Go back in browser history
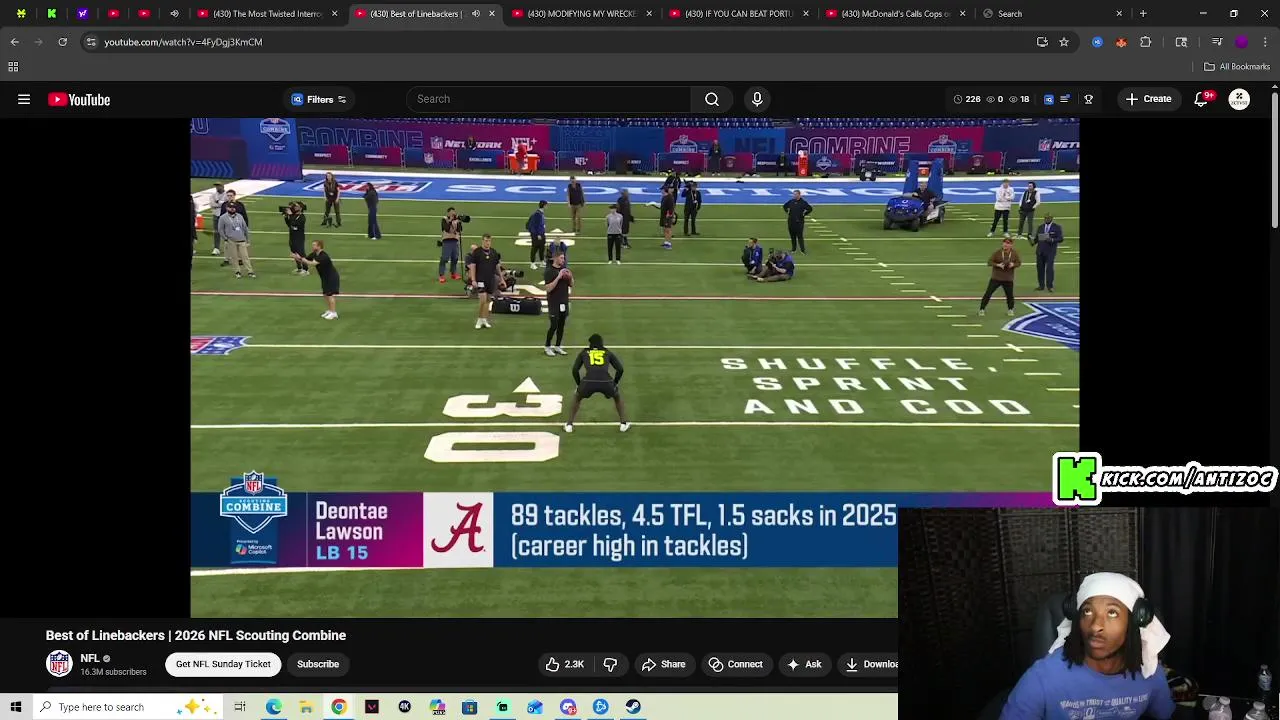This screenshot has width=1280, height=720. coord(15,42)
